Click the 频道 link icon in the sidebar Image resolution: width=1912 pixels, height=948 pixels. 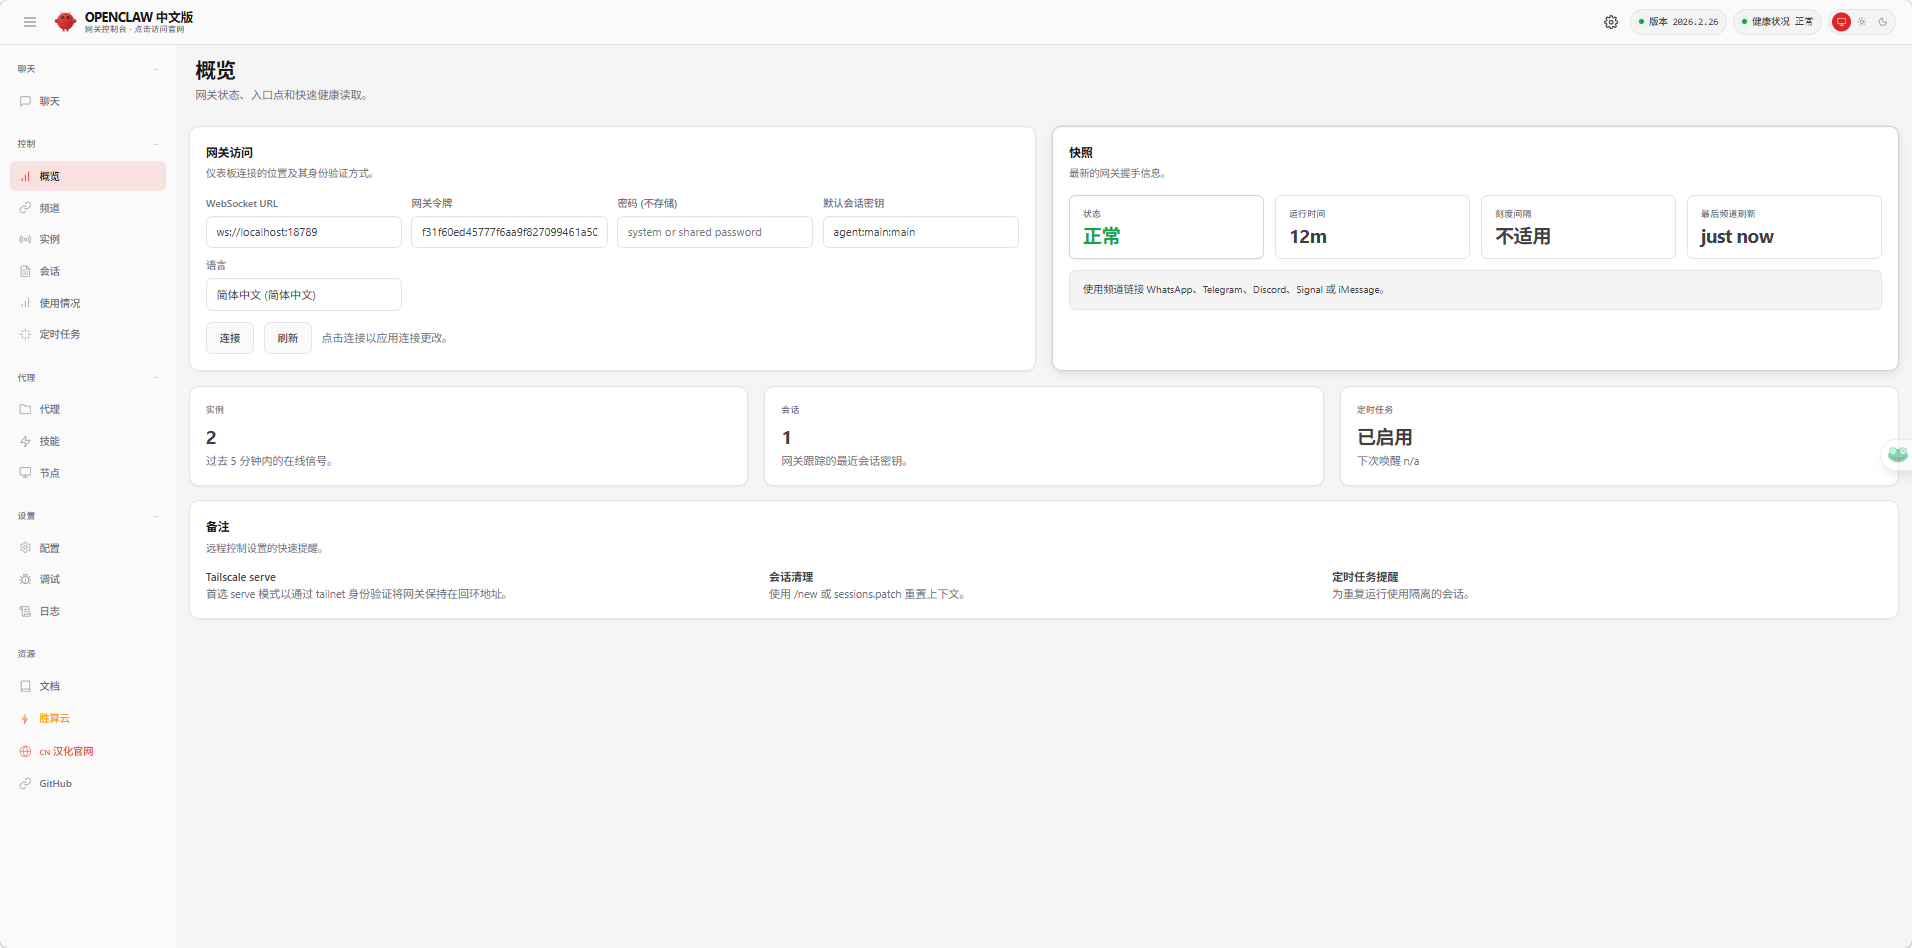point(25,208)
